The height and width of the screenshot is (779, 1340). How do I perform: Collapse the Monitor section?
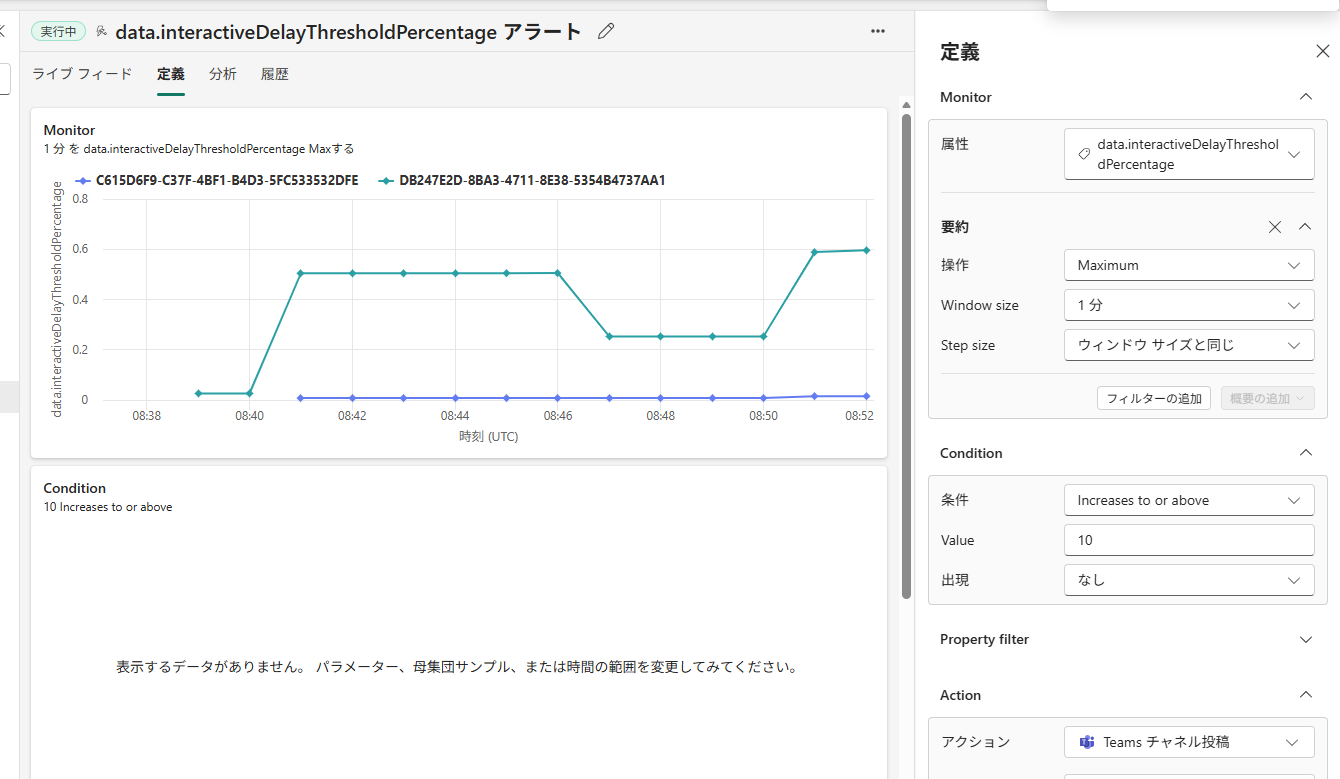click(1305, 97)
